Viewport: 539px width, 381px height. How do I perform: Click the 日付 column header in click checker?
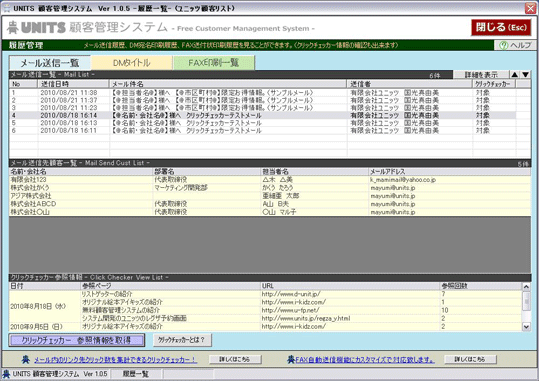pos(45,286)
